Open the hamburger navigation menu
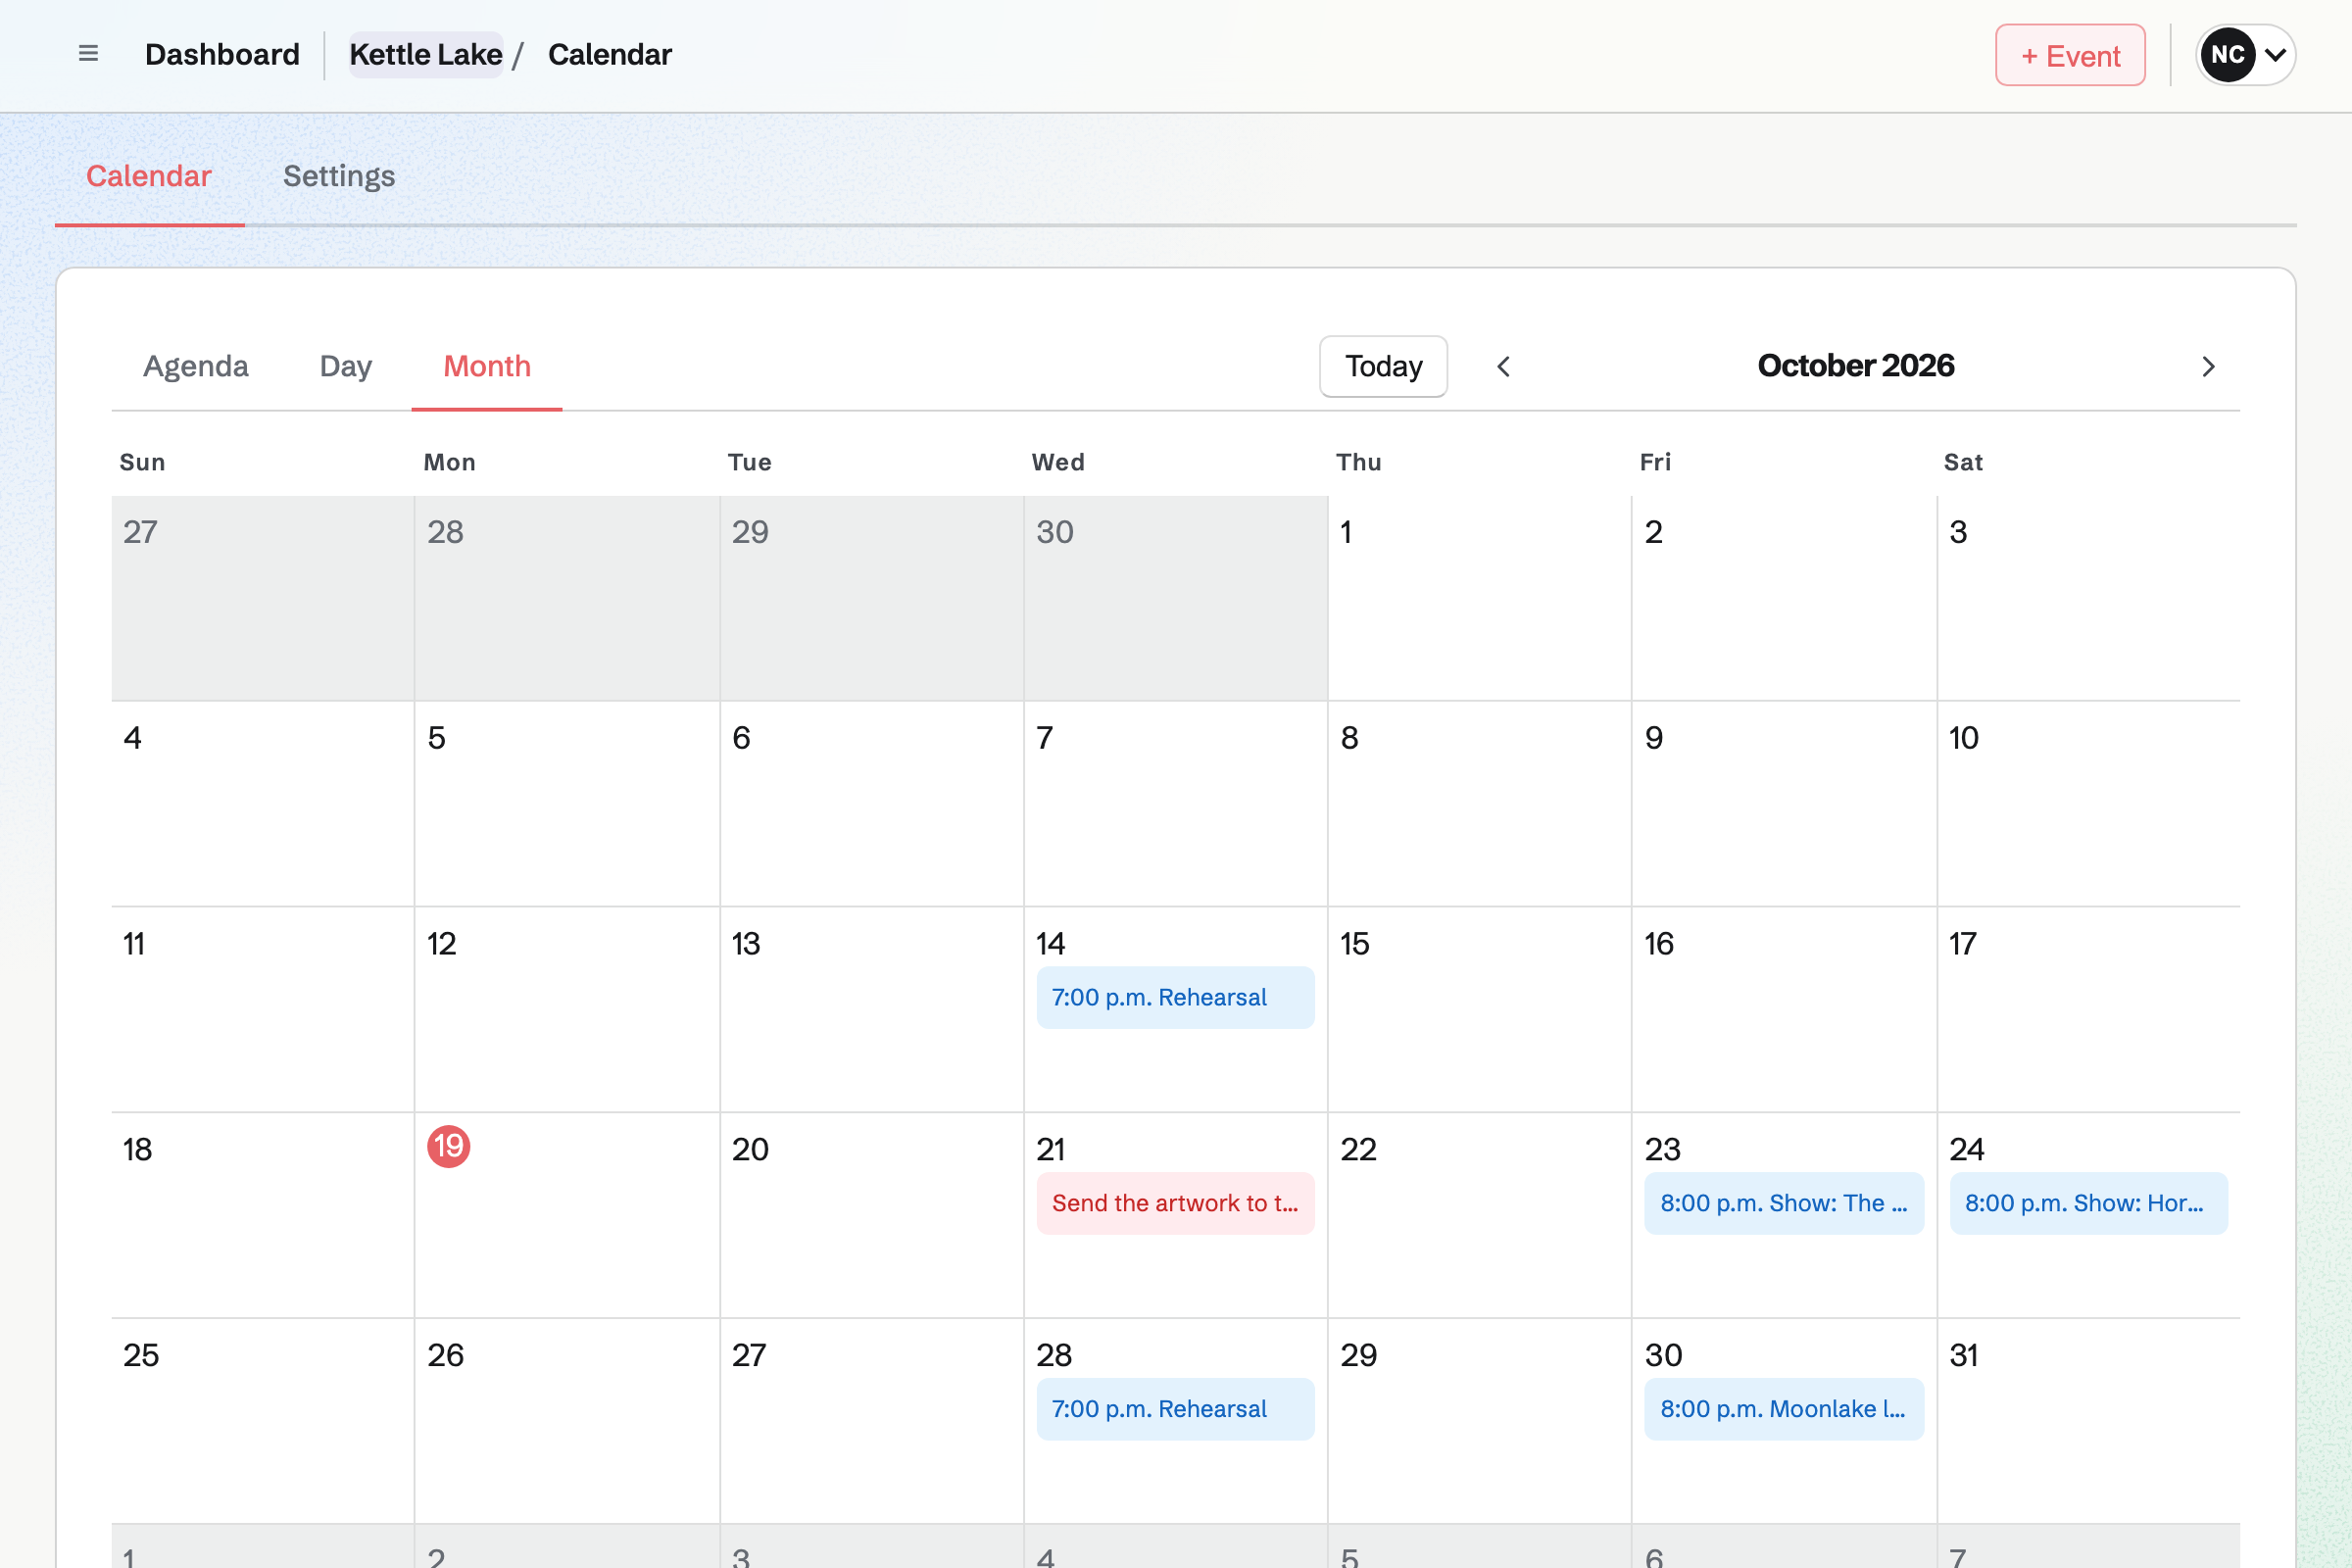Screen dimensions: 2352x1568 pos(88,54)
